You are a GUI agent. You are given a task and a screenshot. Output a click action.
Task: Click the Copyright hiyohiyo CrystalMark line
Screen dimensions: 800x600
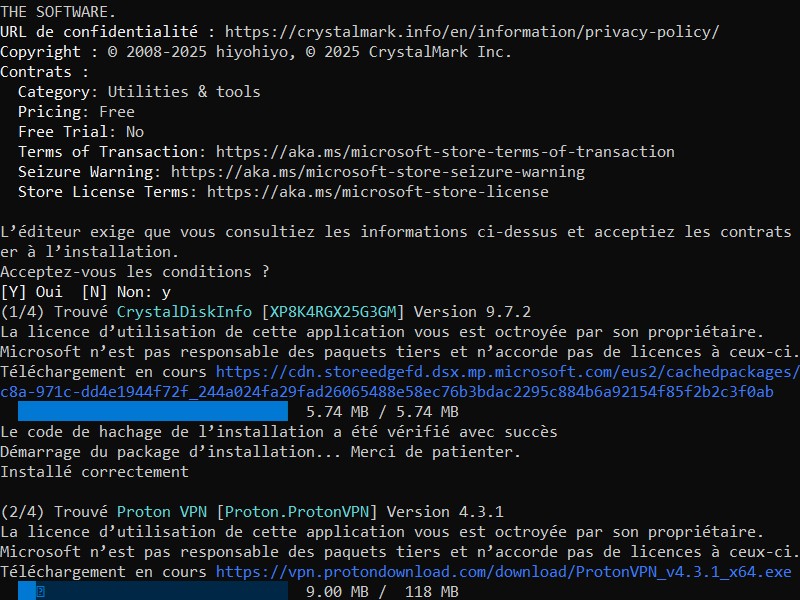[x=256, y=52]
